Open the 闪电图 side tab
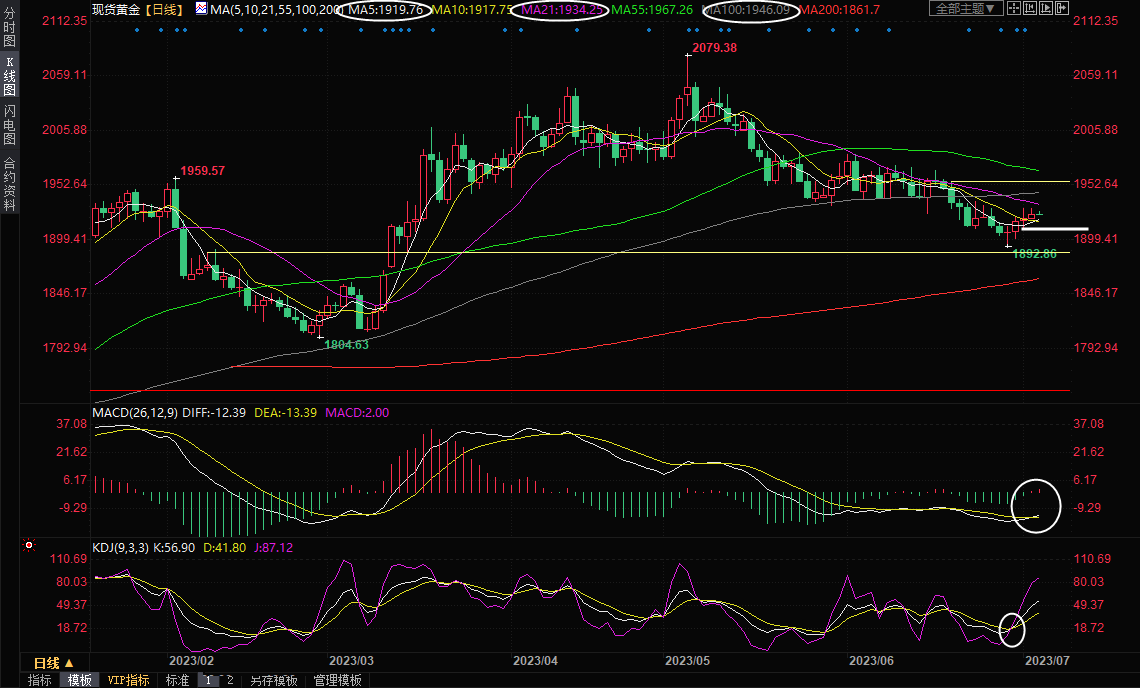 [9, 125]
